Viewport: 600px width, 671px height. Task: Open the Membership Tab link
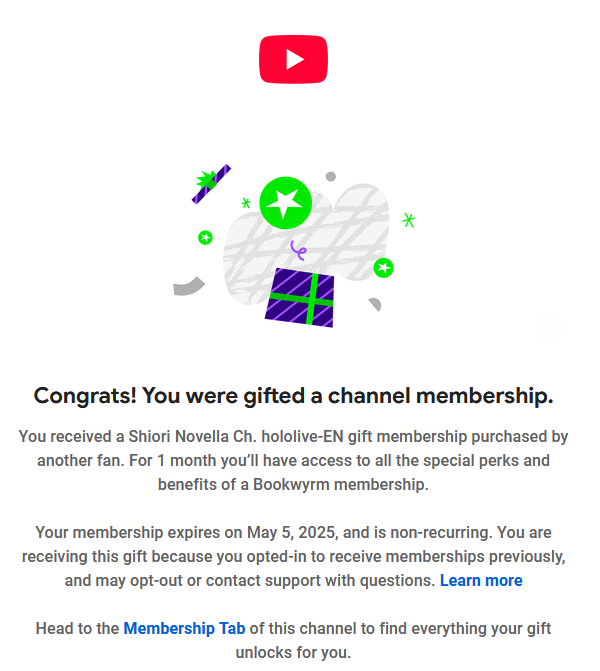pyautogui.click(x=184, y=628)
